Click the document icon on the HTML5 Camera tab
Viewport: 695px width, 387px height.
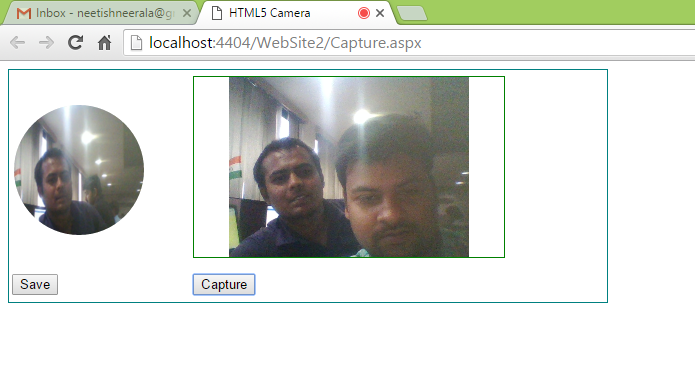tap(217, 13)
